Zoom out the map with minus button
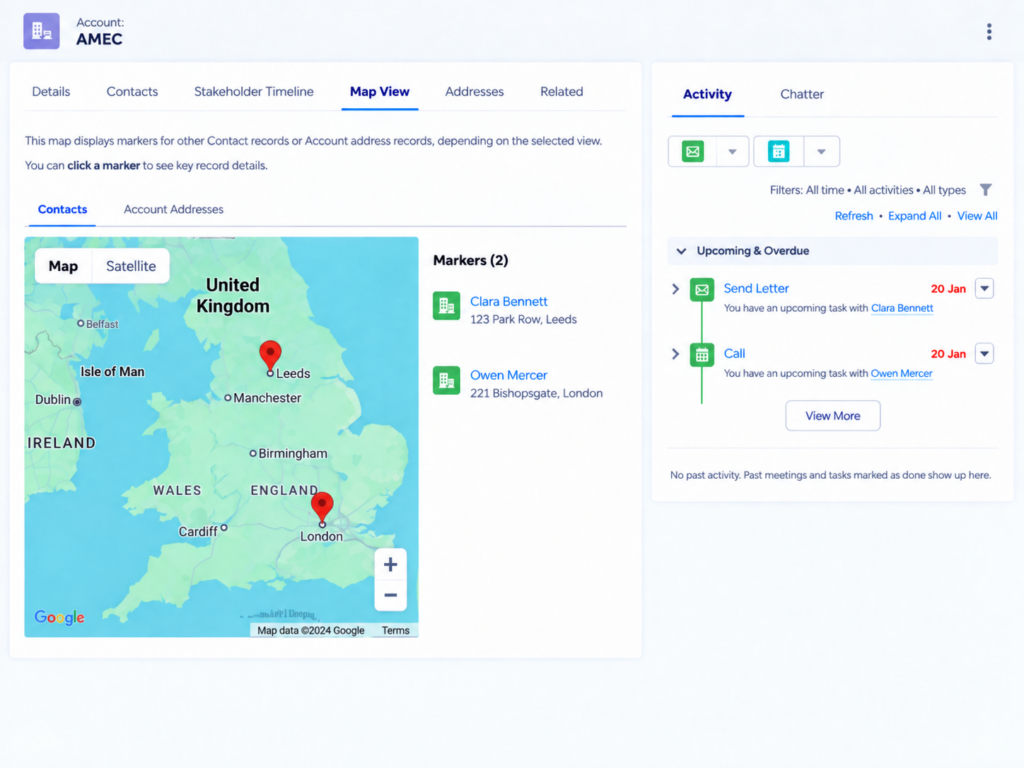This screenshot has width=1024, height=768. pyautogui.click(x=391, y=595)
